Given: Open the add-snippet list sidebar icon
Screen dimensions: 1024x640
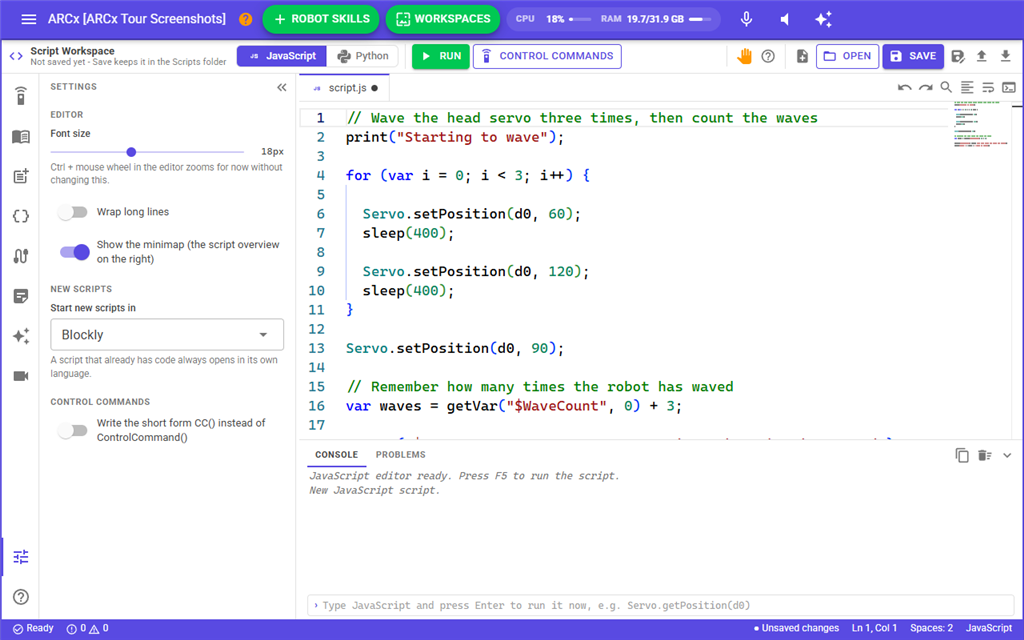Looking at the screenshot, I should (21, 176).
